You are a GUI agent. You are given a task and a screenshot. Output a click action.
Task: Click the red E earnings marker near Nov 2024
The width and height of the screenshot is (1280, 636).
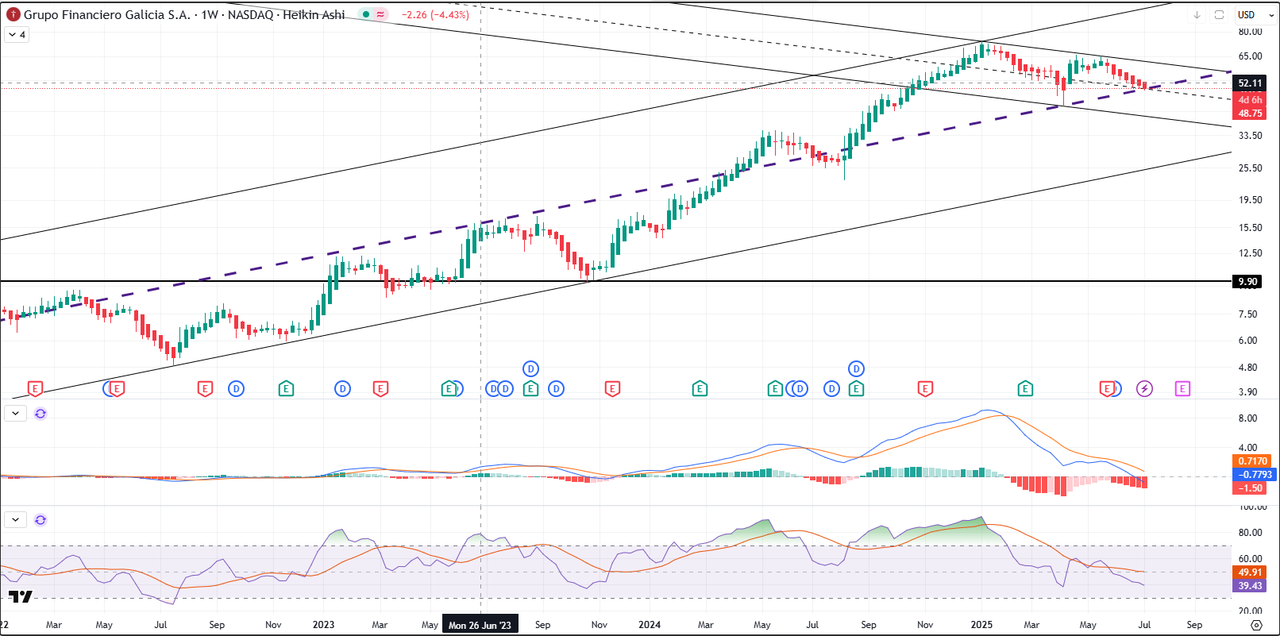[926, 388]
